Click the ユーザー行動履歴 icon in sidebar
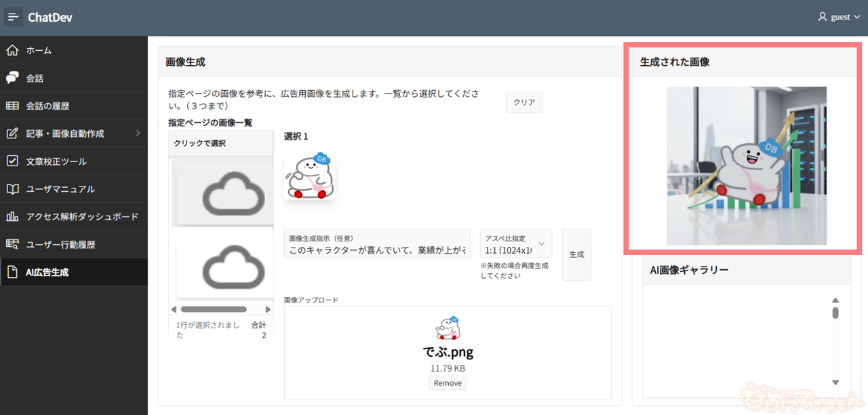Viewport: 868px width, 415px height. pos(13,244)
